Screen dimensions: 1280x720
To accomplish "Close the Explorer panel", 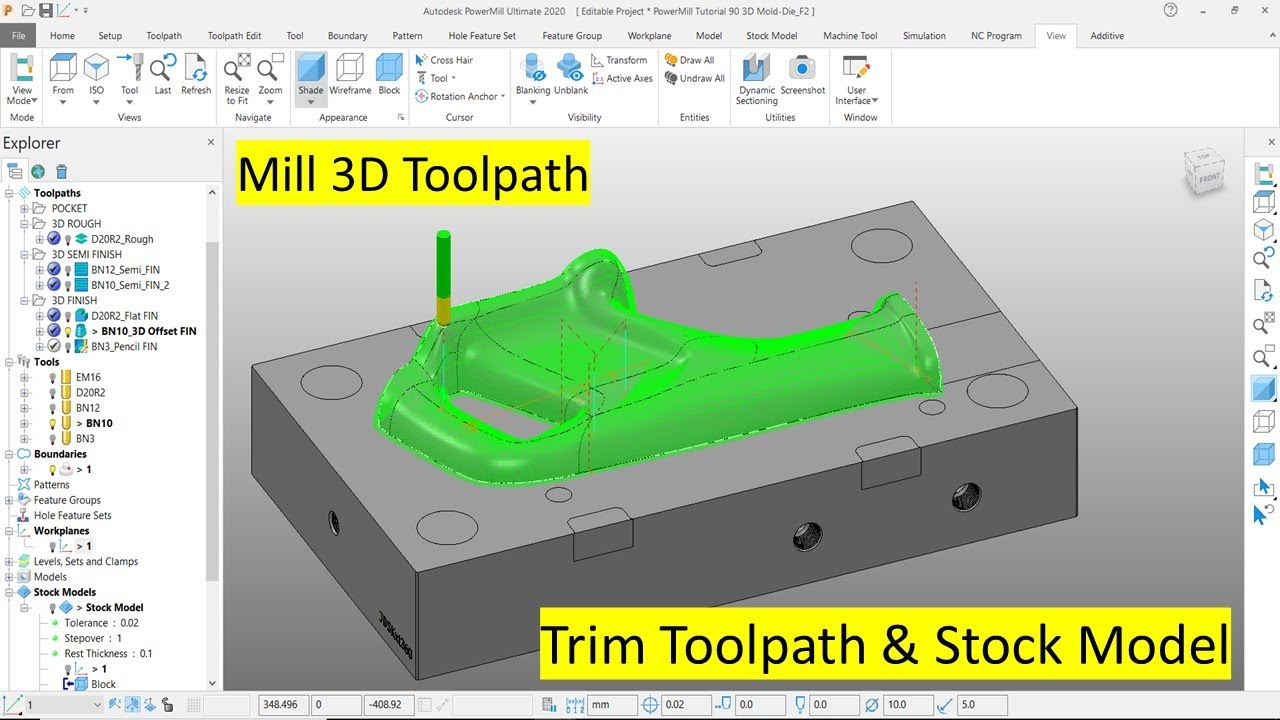I will [210, 142].
